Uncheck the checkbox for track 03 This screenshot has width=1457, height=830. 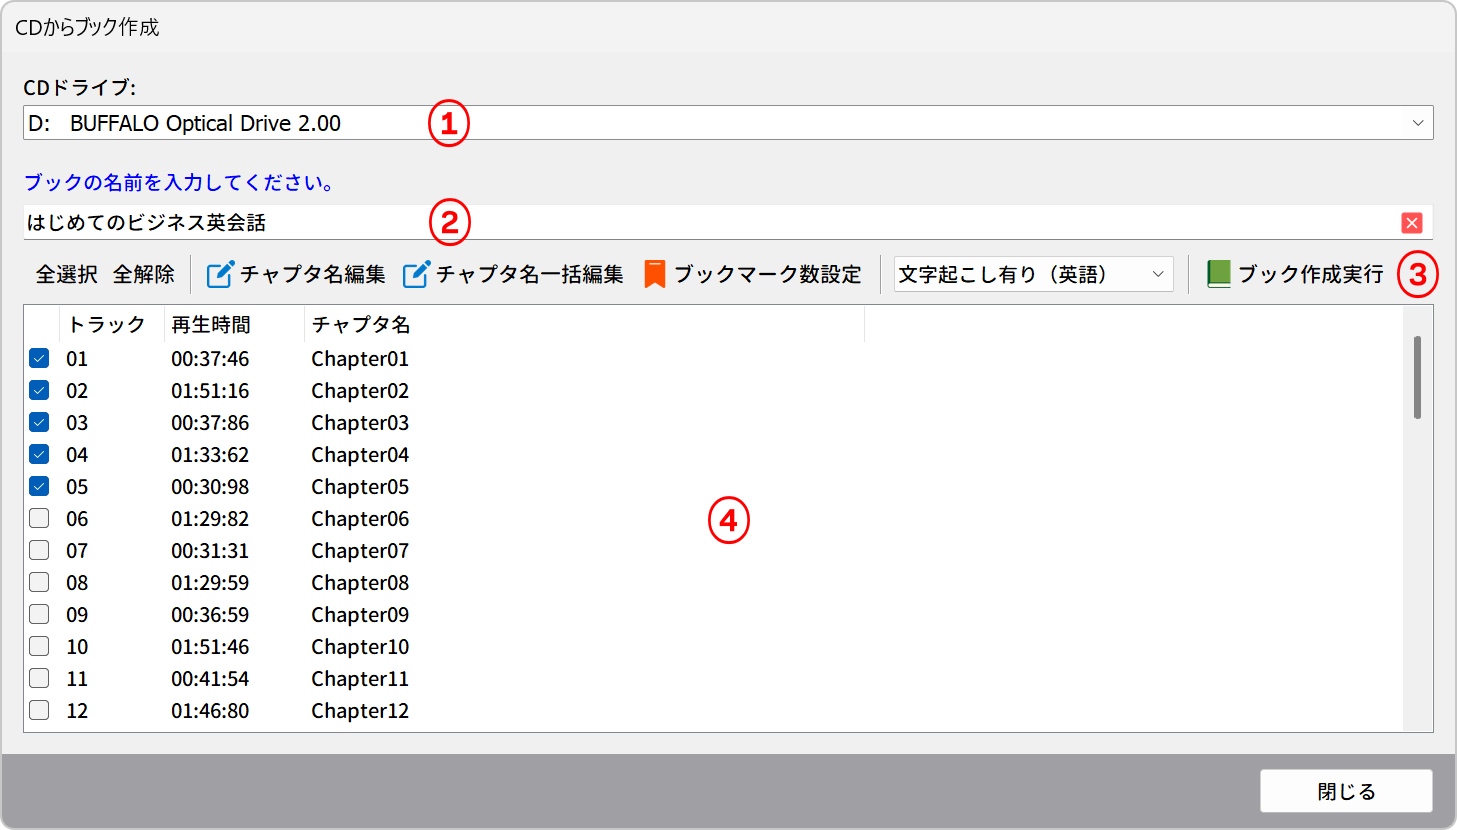39,422
